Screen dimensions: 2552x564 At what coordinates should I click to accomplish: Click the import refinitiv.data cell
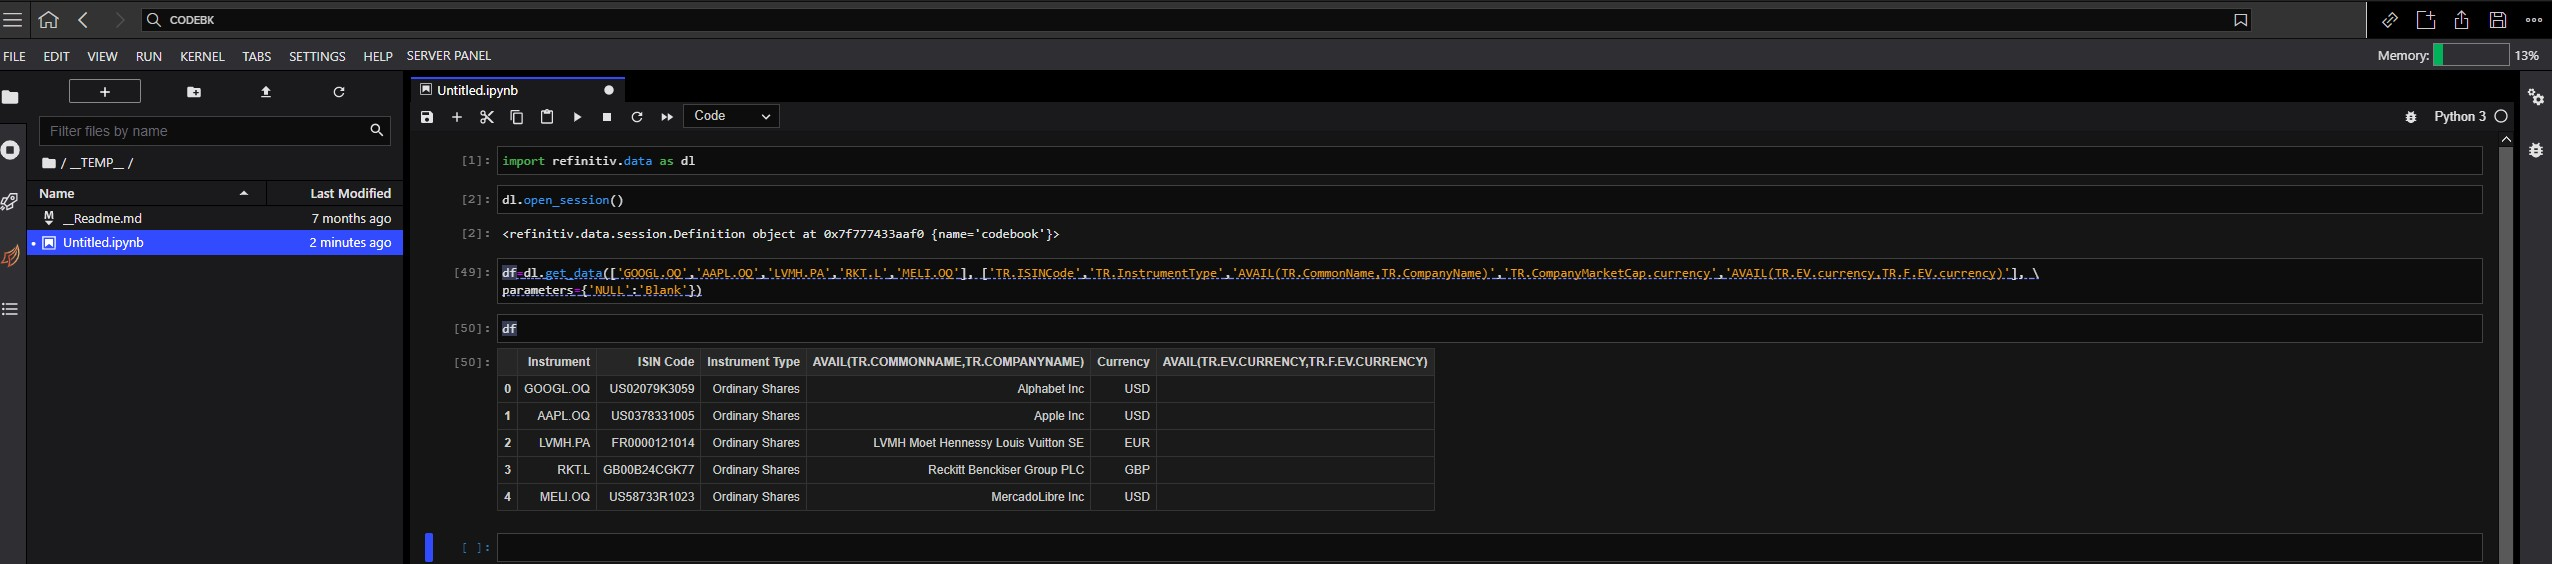point(1489,161)
